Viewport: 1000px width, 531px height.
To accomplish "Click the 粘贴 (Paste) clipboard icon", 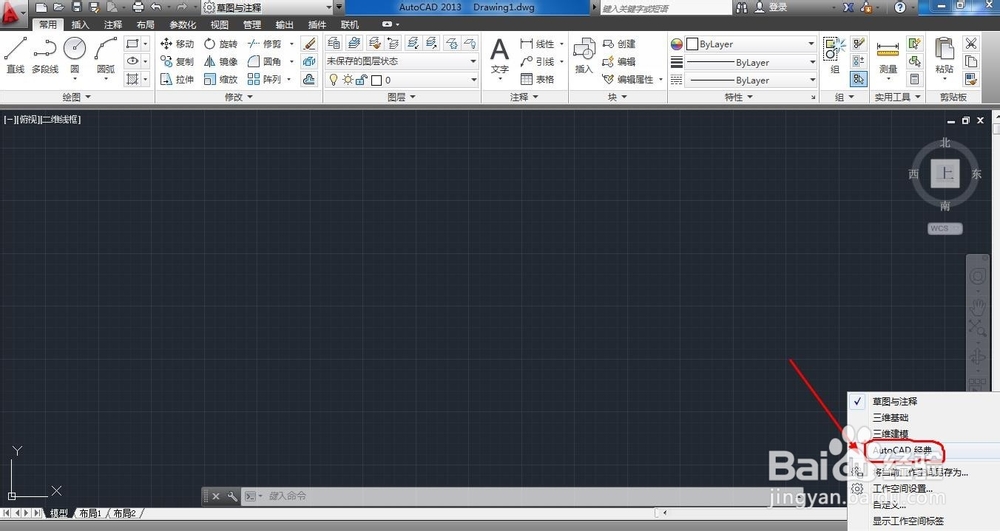I will [944, 55].
